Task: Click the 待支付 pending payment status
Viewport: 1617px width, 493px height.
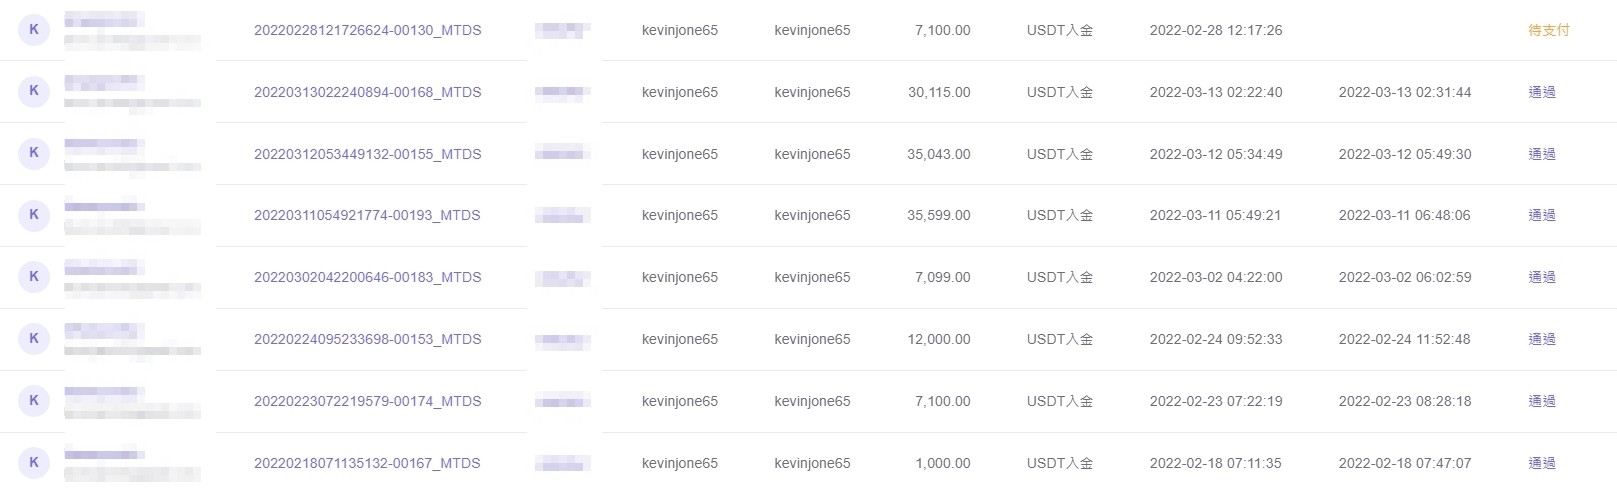Action: tap(1548, 30)
